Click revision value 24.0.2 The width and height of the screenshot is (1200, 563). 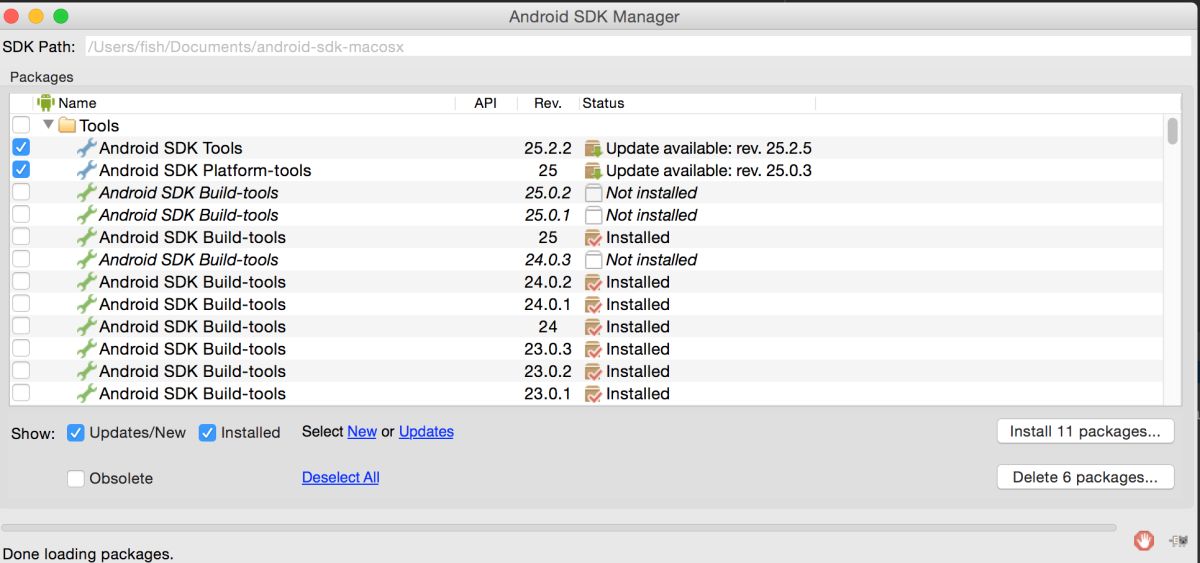548,282
